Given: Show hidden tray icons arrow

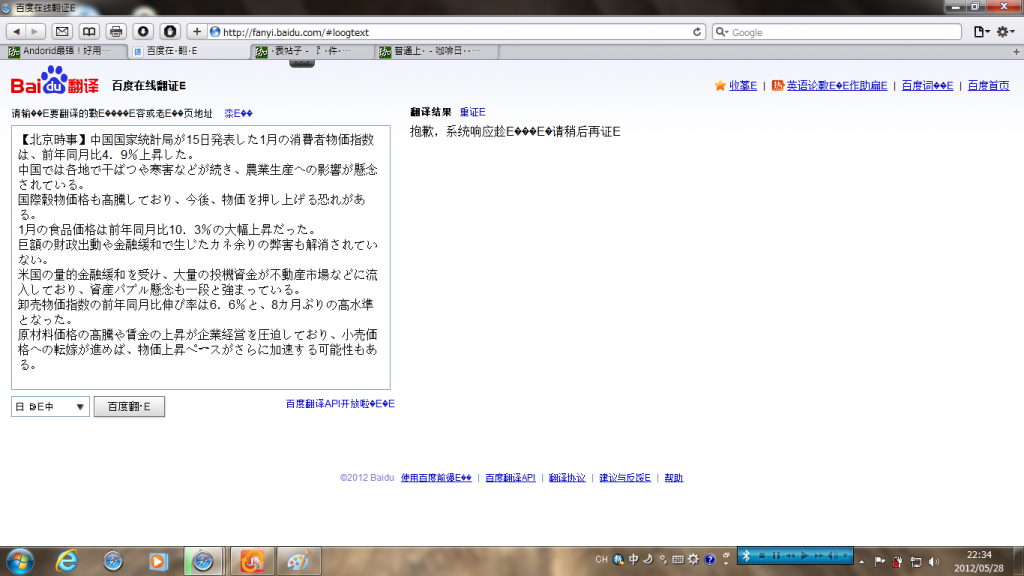Looking at the screenshot, I should 862,561.
